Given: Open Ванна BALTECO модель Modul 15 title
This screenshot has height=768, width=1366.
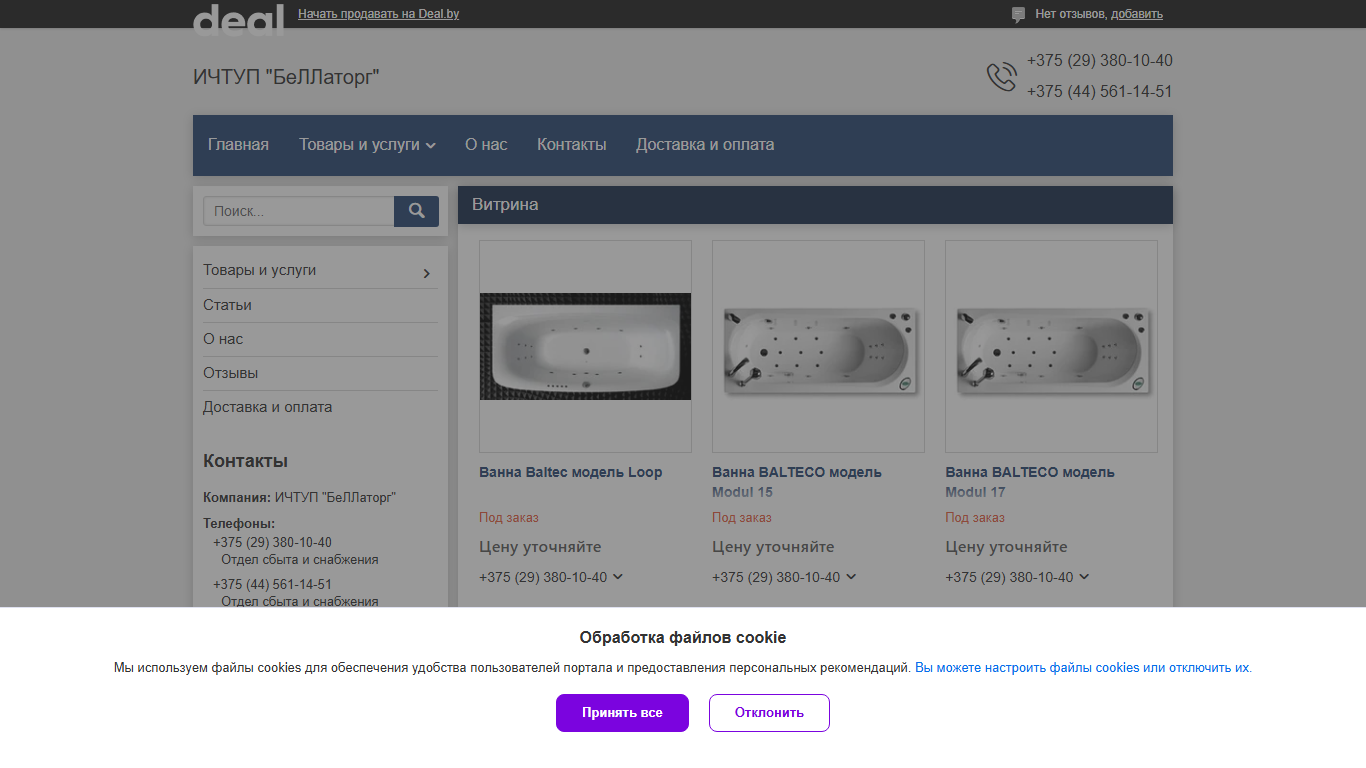Looking at the screenshot, I should pos(797,482).
